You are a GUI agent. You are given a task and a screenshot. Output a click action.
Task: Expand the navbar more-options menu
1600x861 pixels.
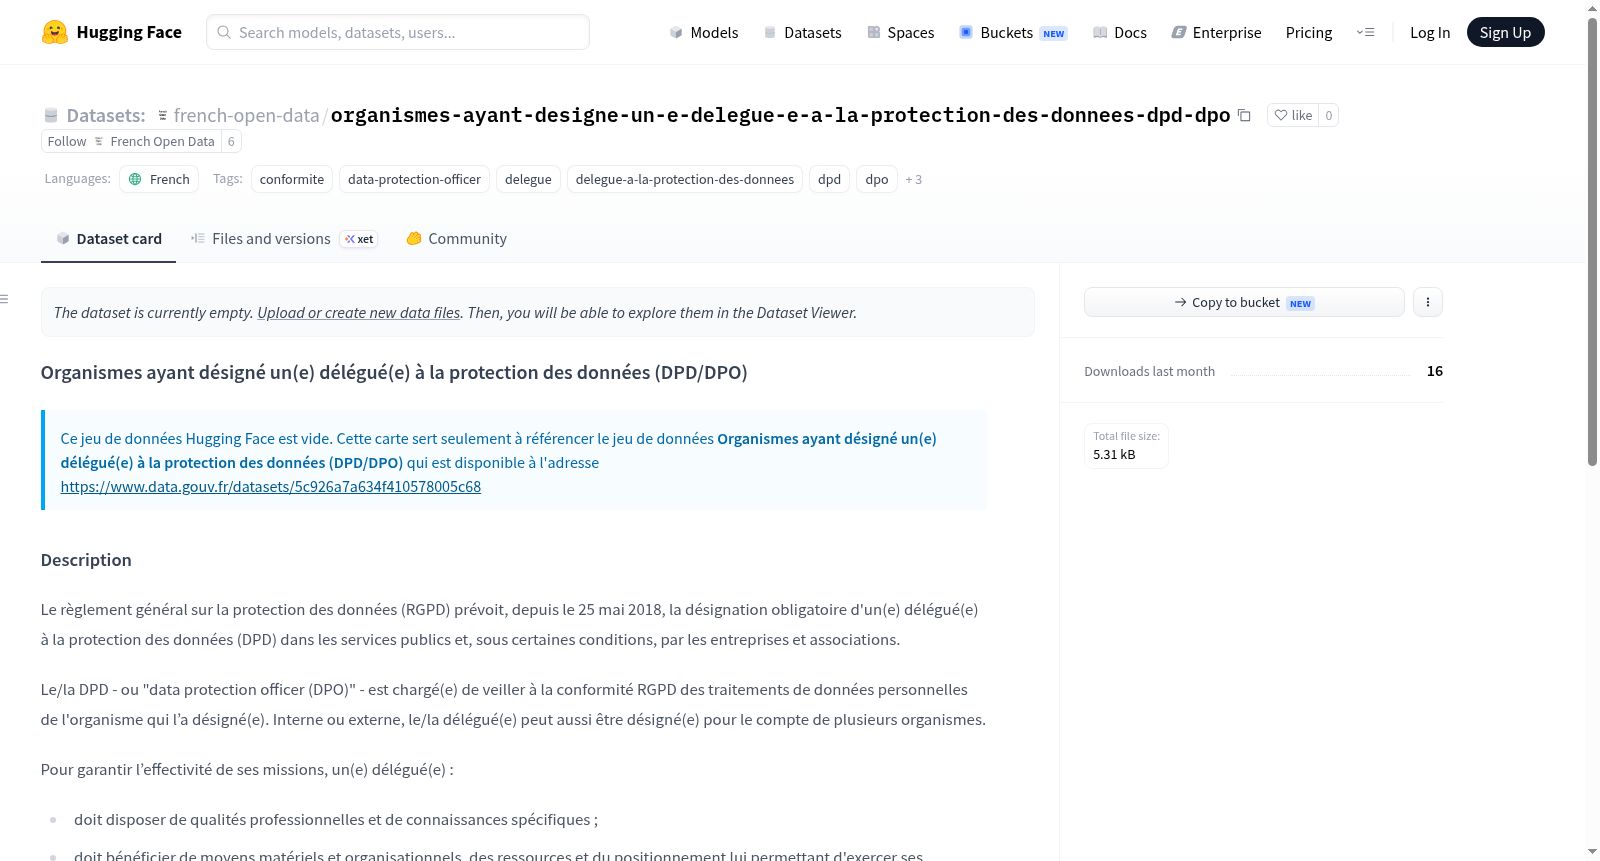click(1365, 33)
